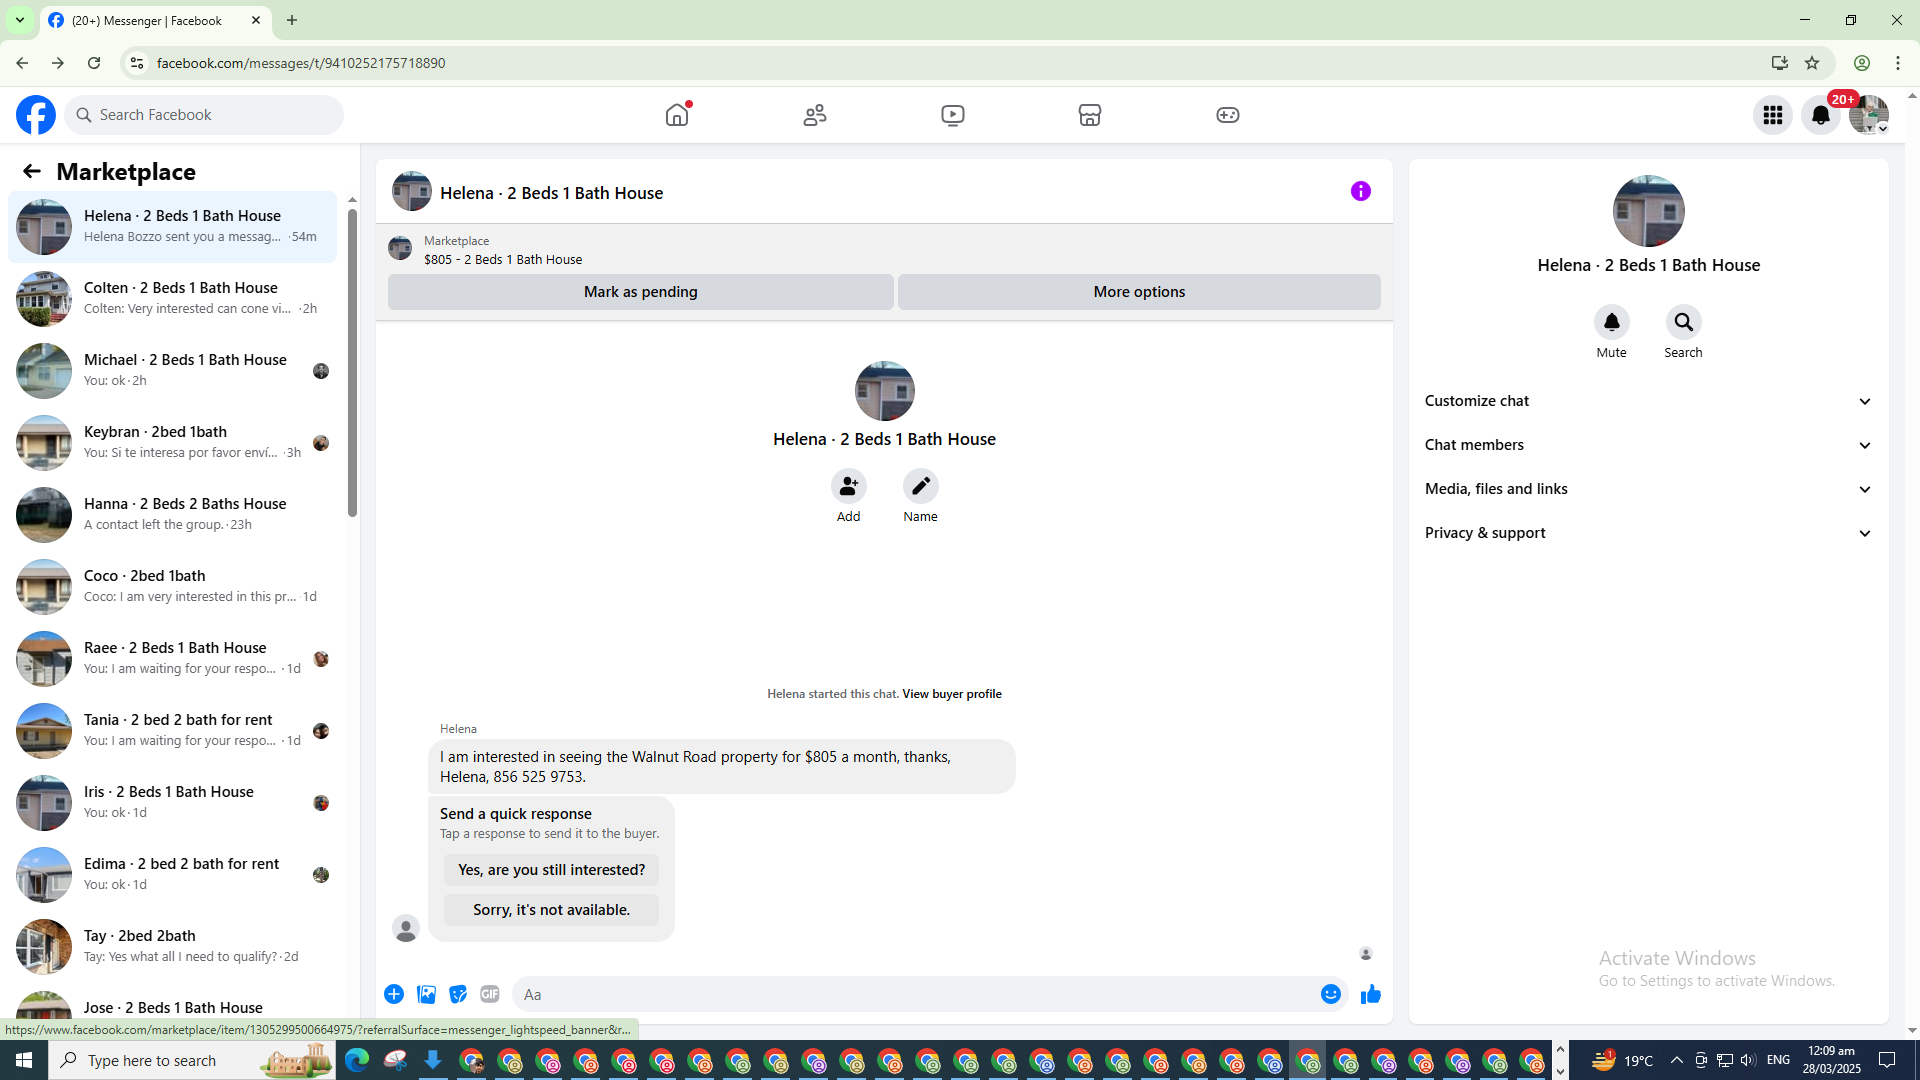The width and height of the screenshot is (1920, 1080).
Task: View site information icon in address bar
Action: [x=136, y=63]
